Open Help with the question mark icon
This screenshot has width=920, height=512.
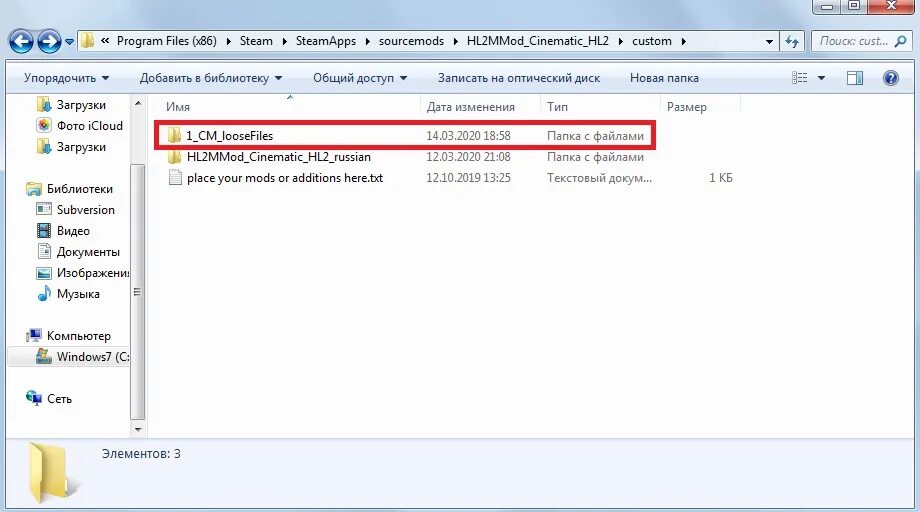click(x=891, y=78)
